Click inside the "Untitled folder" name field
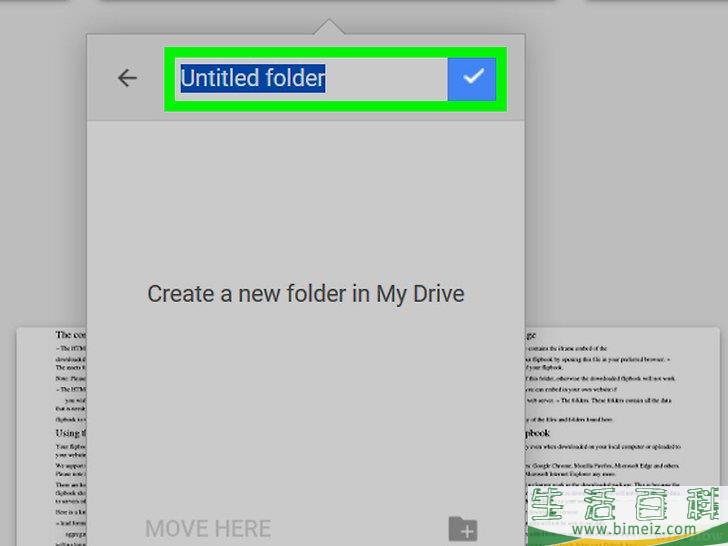 (x=385, y=78)
